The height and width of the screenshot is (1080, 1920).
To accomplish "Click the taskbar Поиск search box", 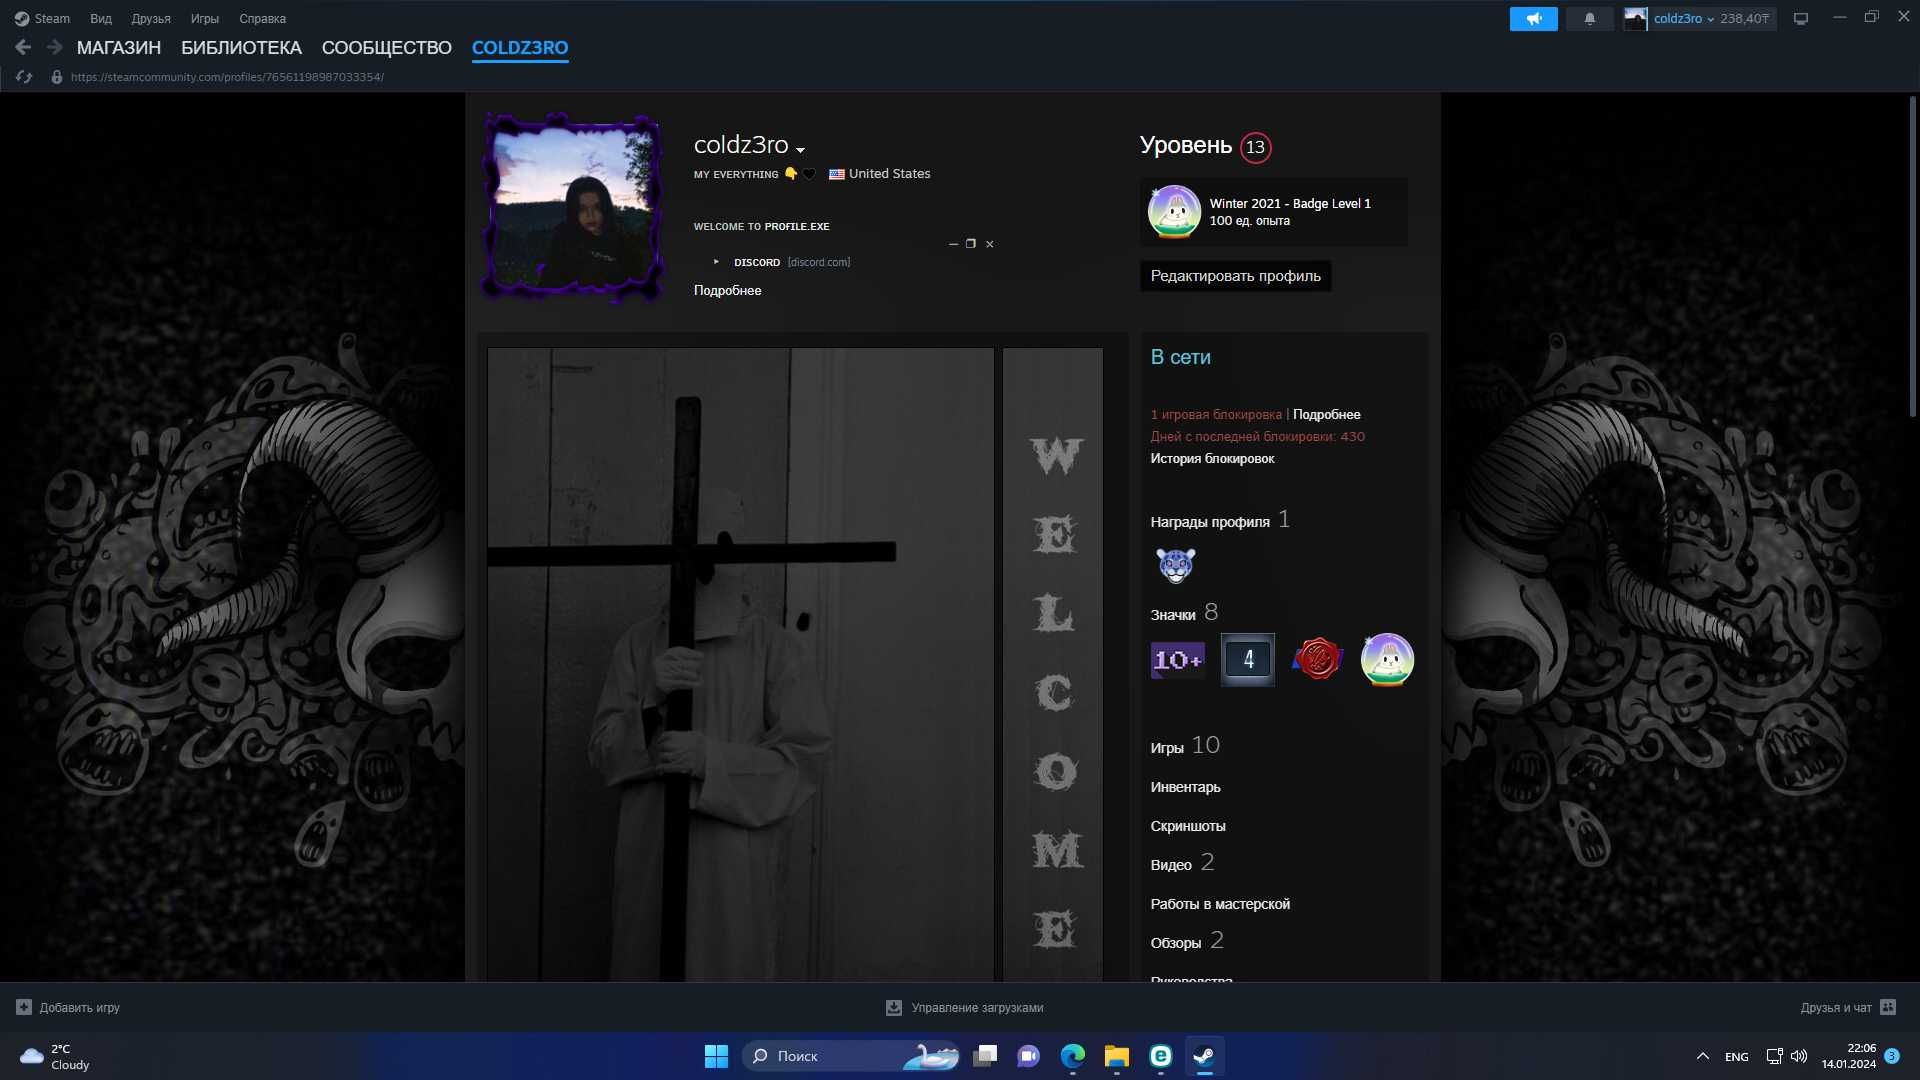I will pos(851,1056).
